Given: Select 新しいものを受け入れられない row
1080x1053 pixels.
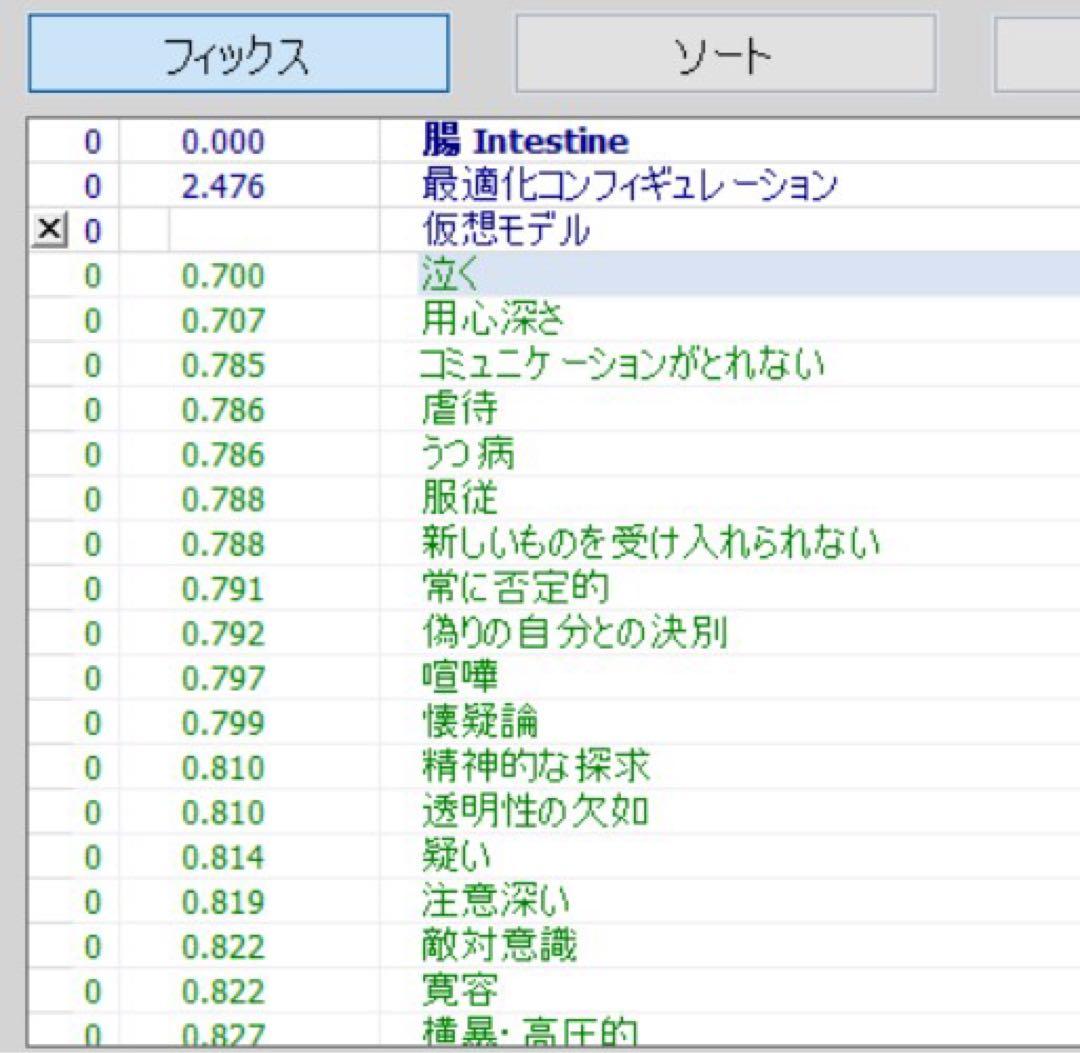Looking at the screenshot, I should coord(650,545).
